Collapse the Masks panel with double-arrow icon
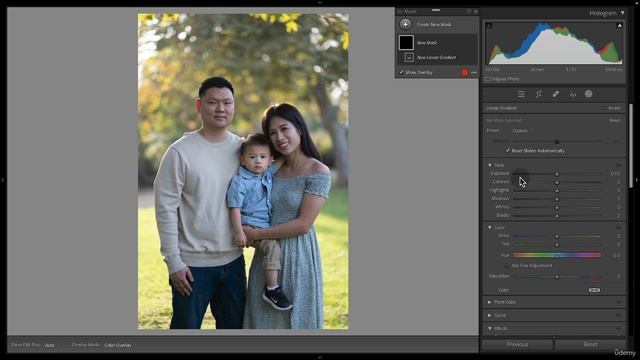 pos(476,11)
